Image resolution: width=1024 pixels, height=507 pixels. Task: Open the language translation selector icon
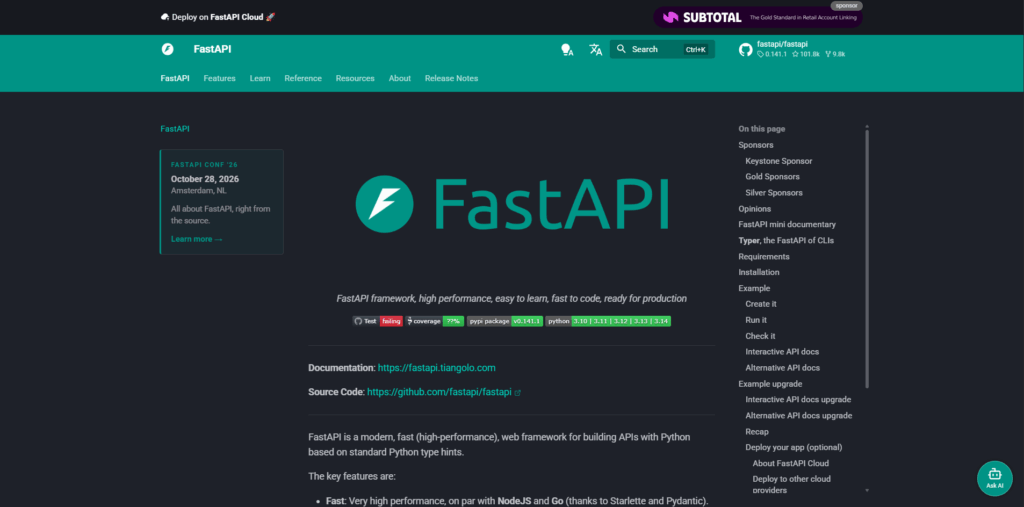coord(596,50)
